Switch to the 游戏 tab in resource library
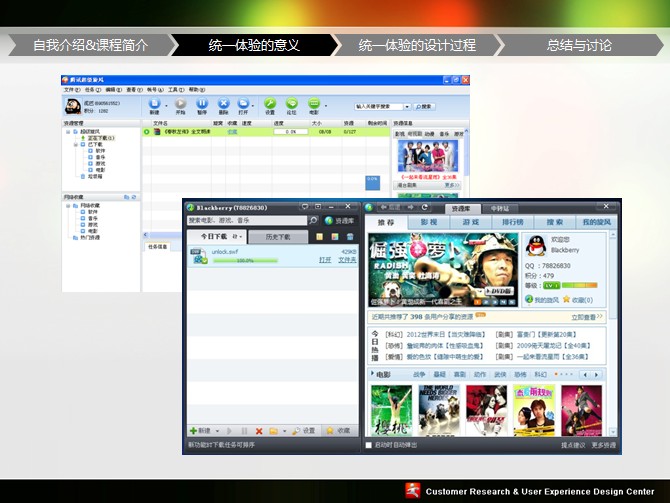 (470, 222)
